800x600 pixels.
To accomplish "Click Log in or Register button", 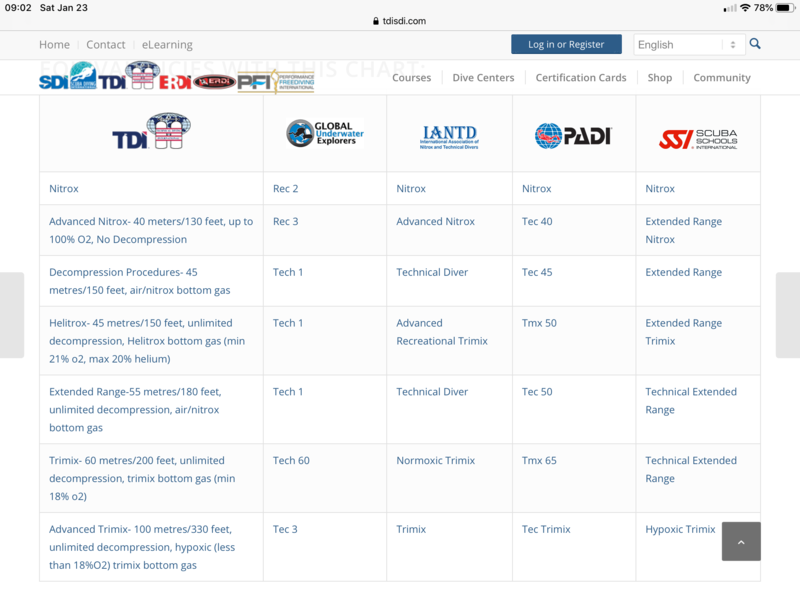I will [566, 44].
